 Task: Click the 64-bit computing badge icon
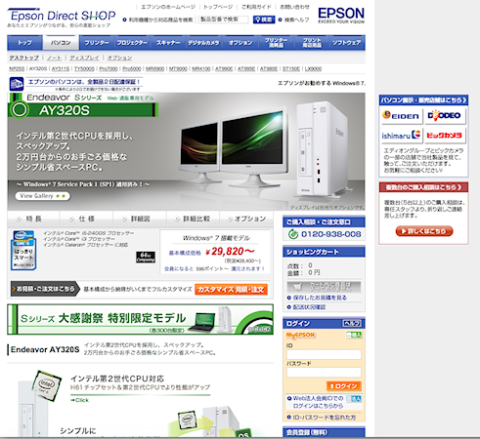coord(146,257)
